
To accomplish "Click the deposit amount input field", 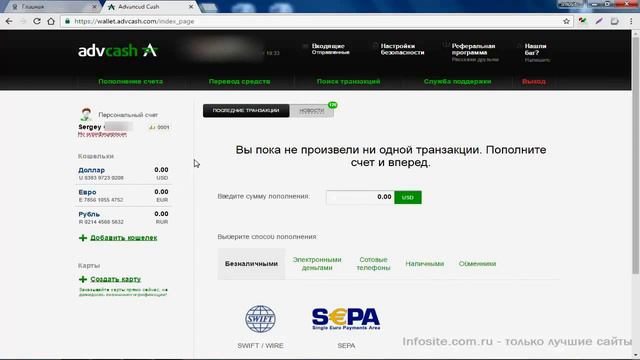I will (x=360, y=197).
